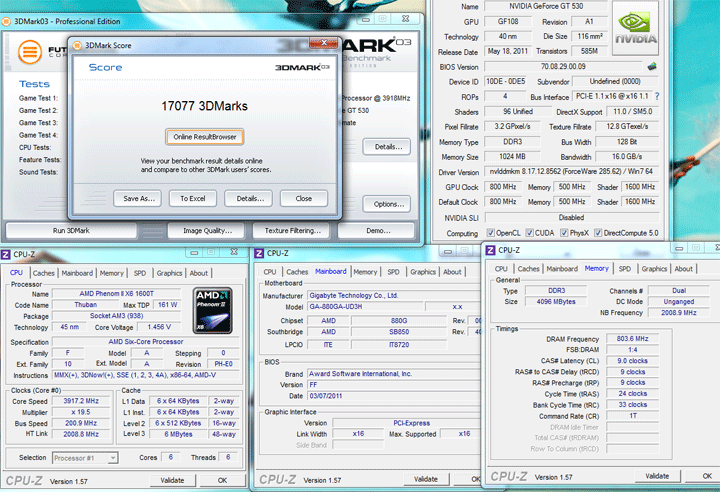Select SPD tab in the Memory CPU-Z window
Viewport: 720px width, 492px height.
624,269
